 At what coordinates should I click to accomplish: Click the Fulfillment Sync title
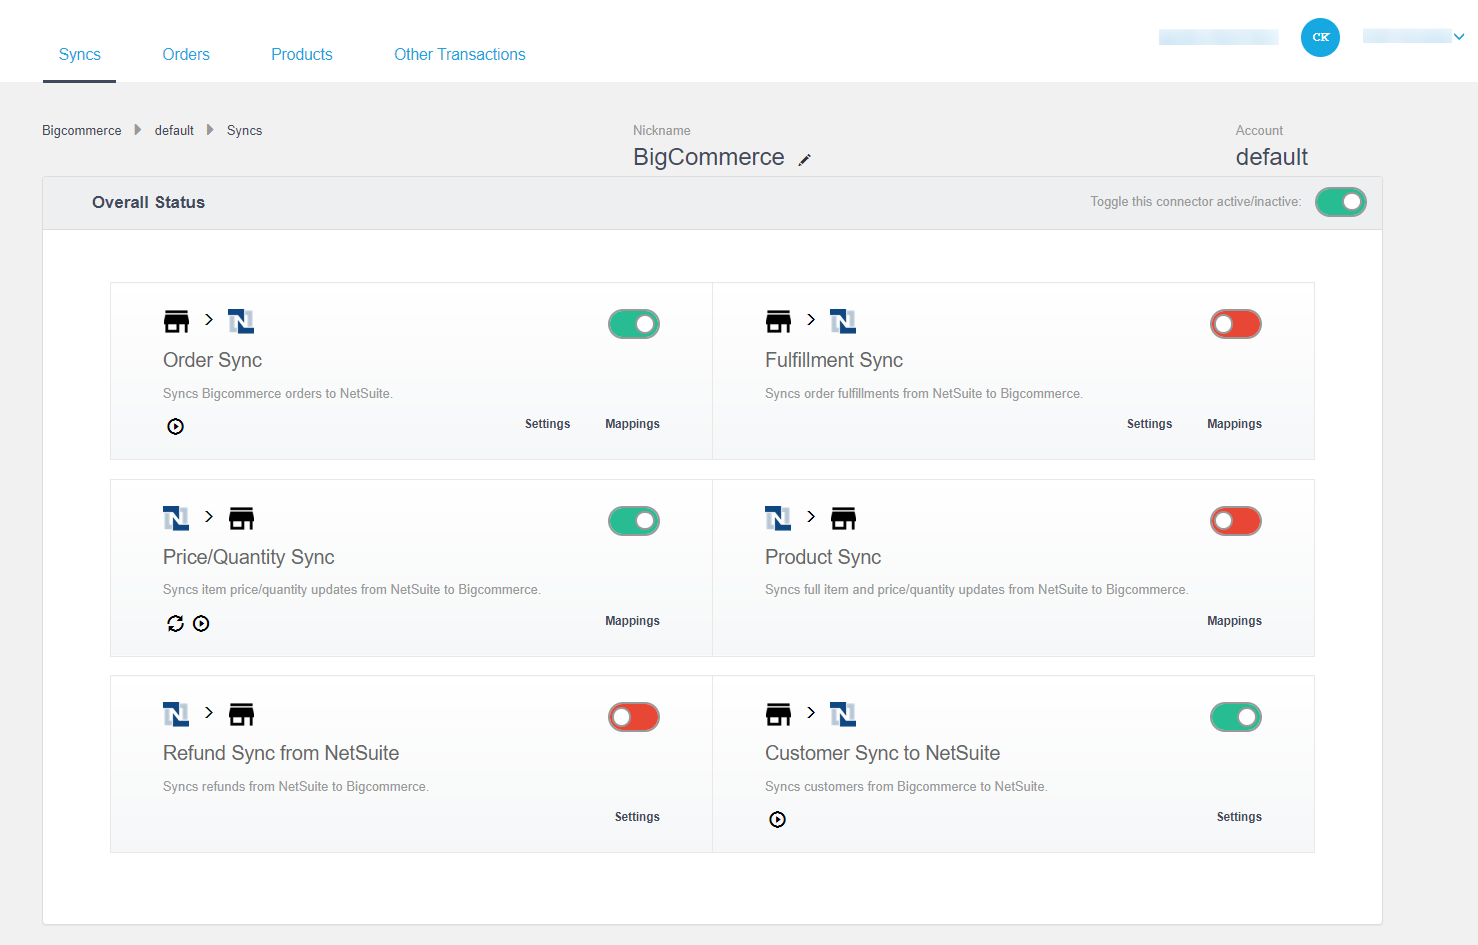[x=834, y=360]
